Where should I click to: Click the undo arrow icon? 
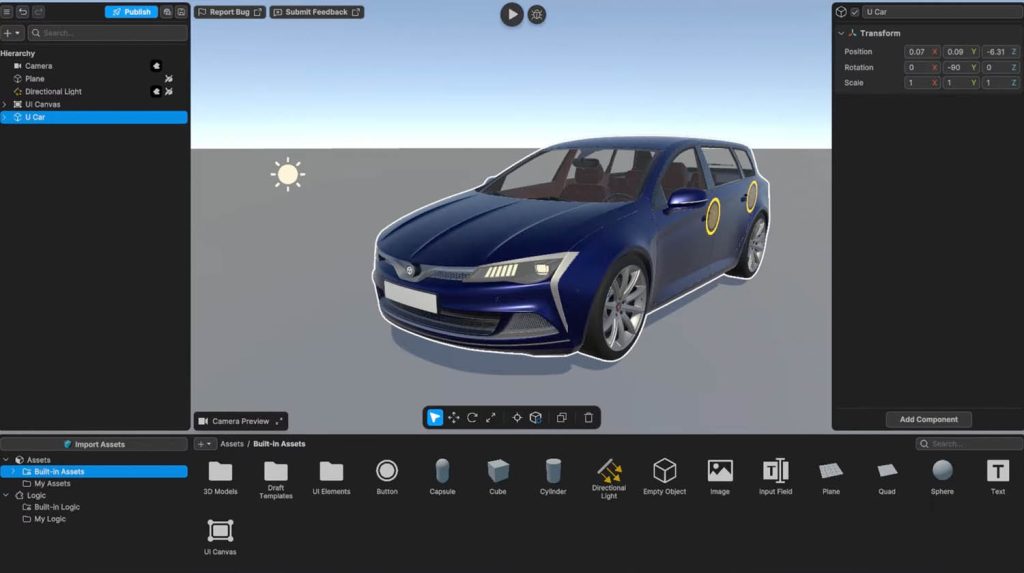23,12
